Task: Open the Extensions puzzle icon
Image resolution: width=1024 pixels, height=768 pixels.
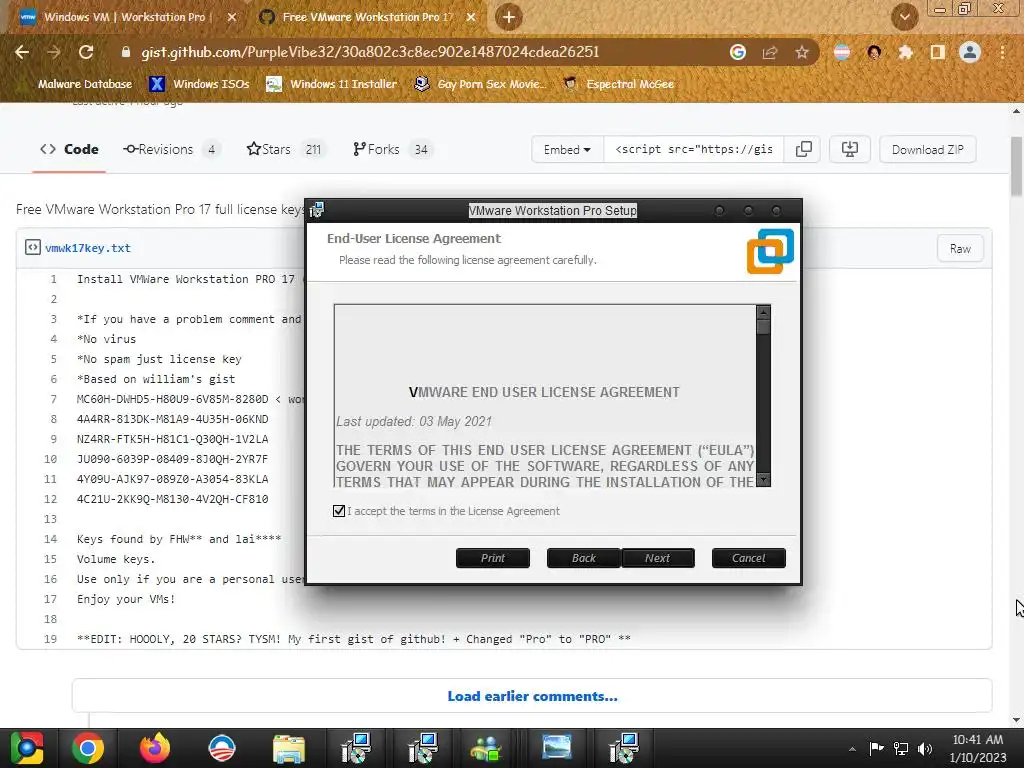Action: [x=906, y=52]
